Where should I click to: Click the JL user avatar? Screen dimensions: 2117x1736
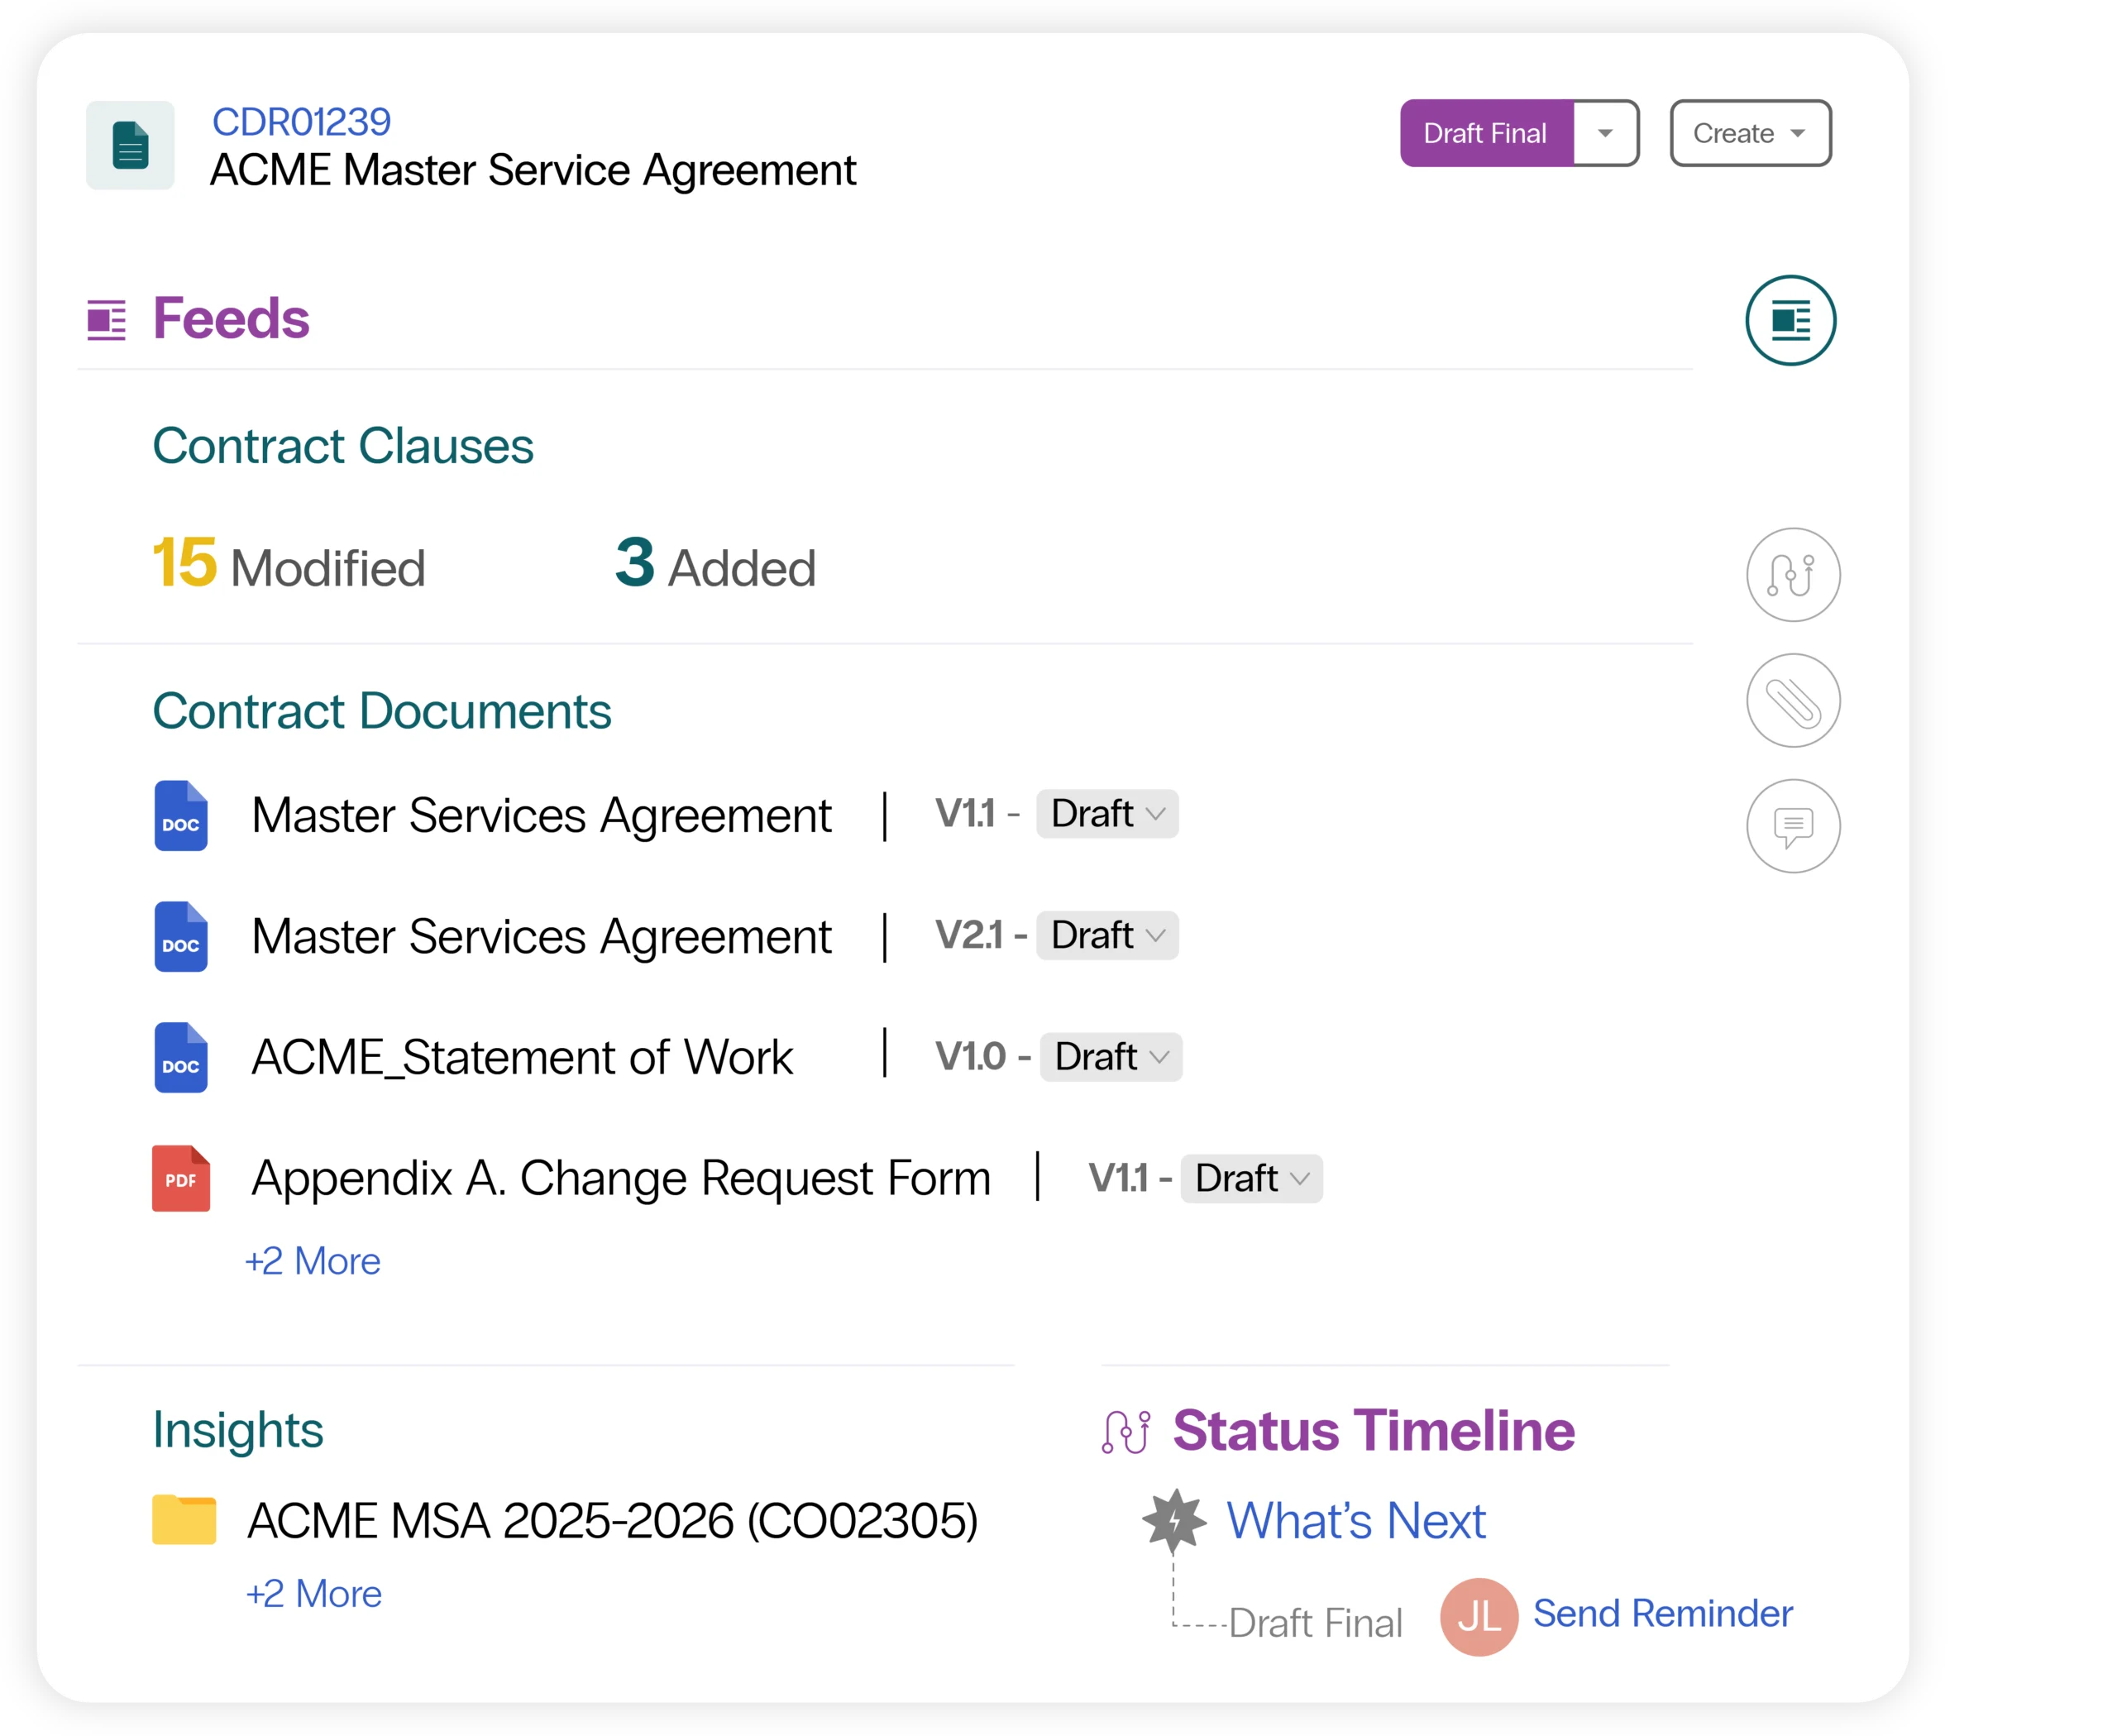coord(1478,1616)
